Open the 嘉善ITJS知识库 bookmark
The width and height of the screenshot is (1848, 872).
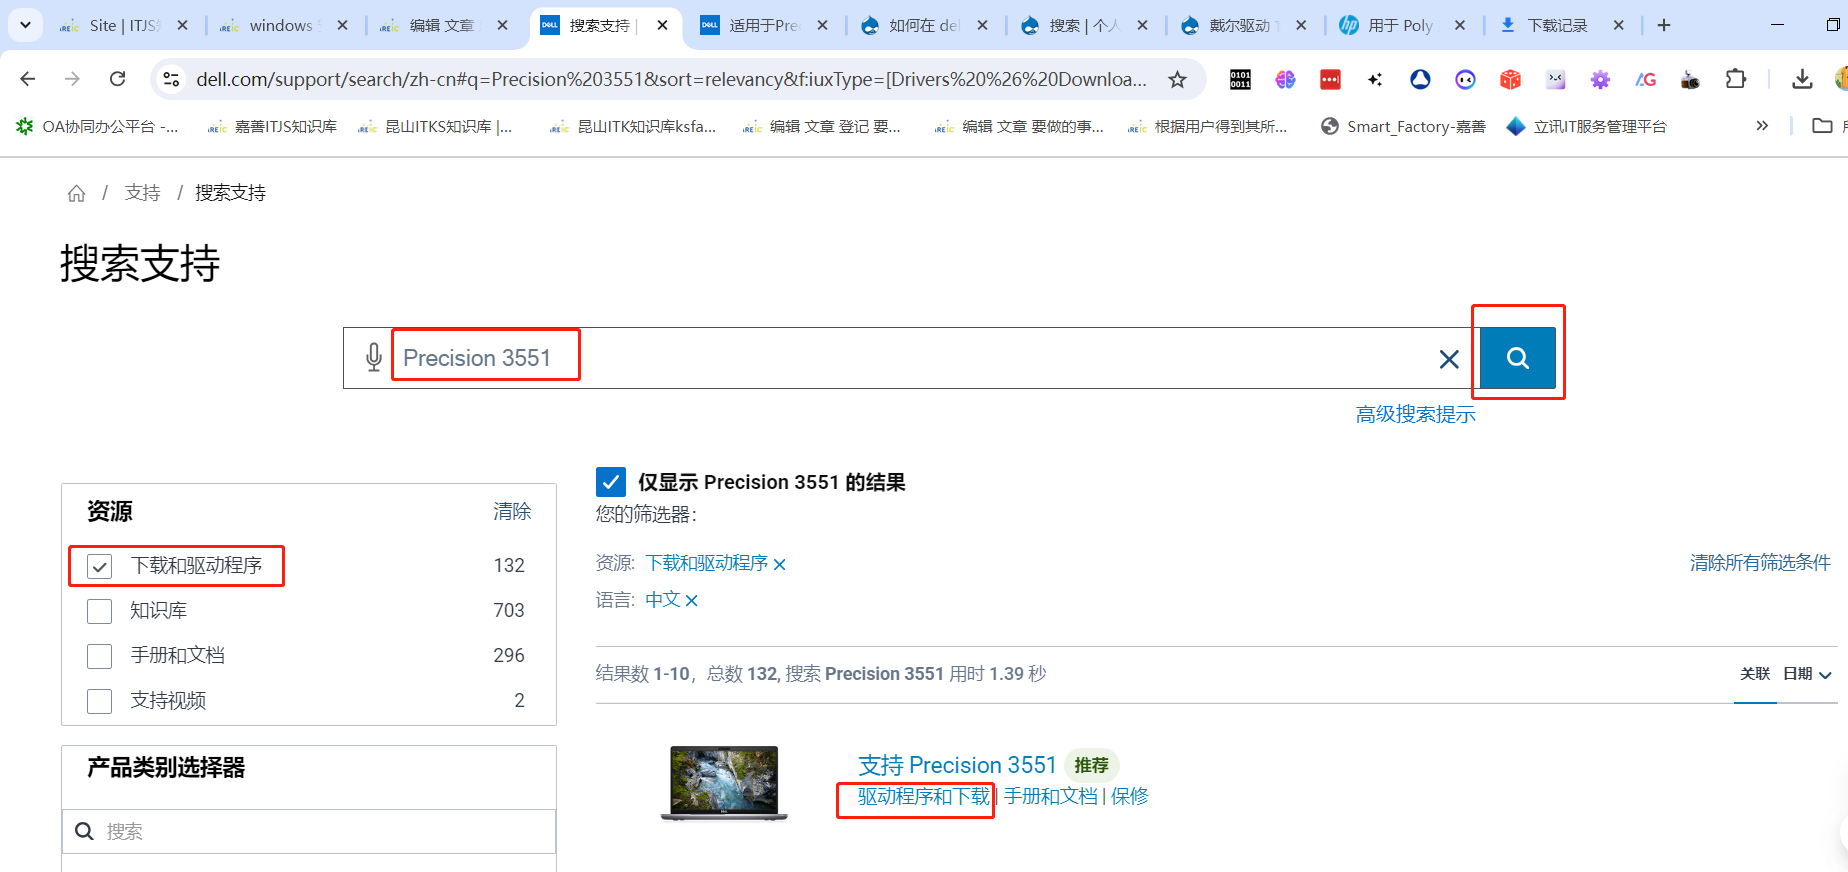pos(272,126)
